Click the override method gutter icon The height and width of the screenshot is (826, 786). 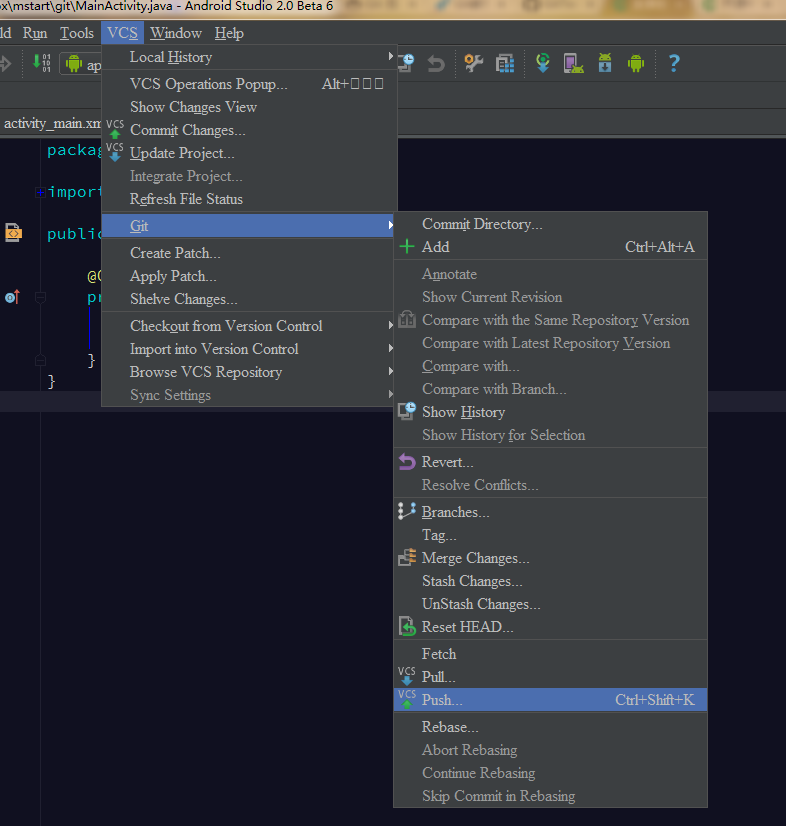click(13, 297)
